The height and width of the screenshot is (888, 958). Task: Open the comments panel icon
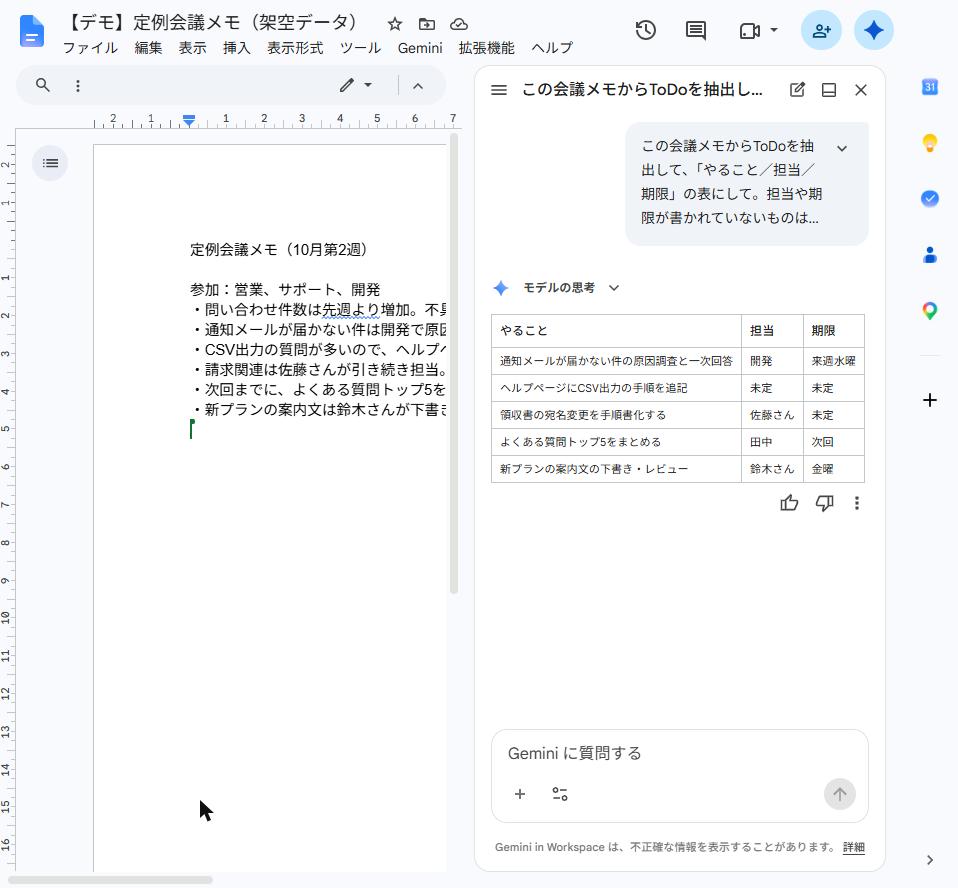pos(695,30)
